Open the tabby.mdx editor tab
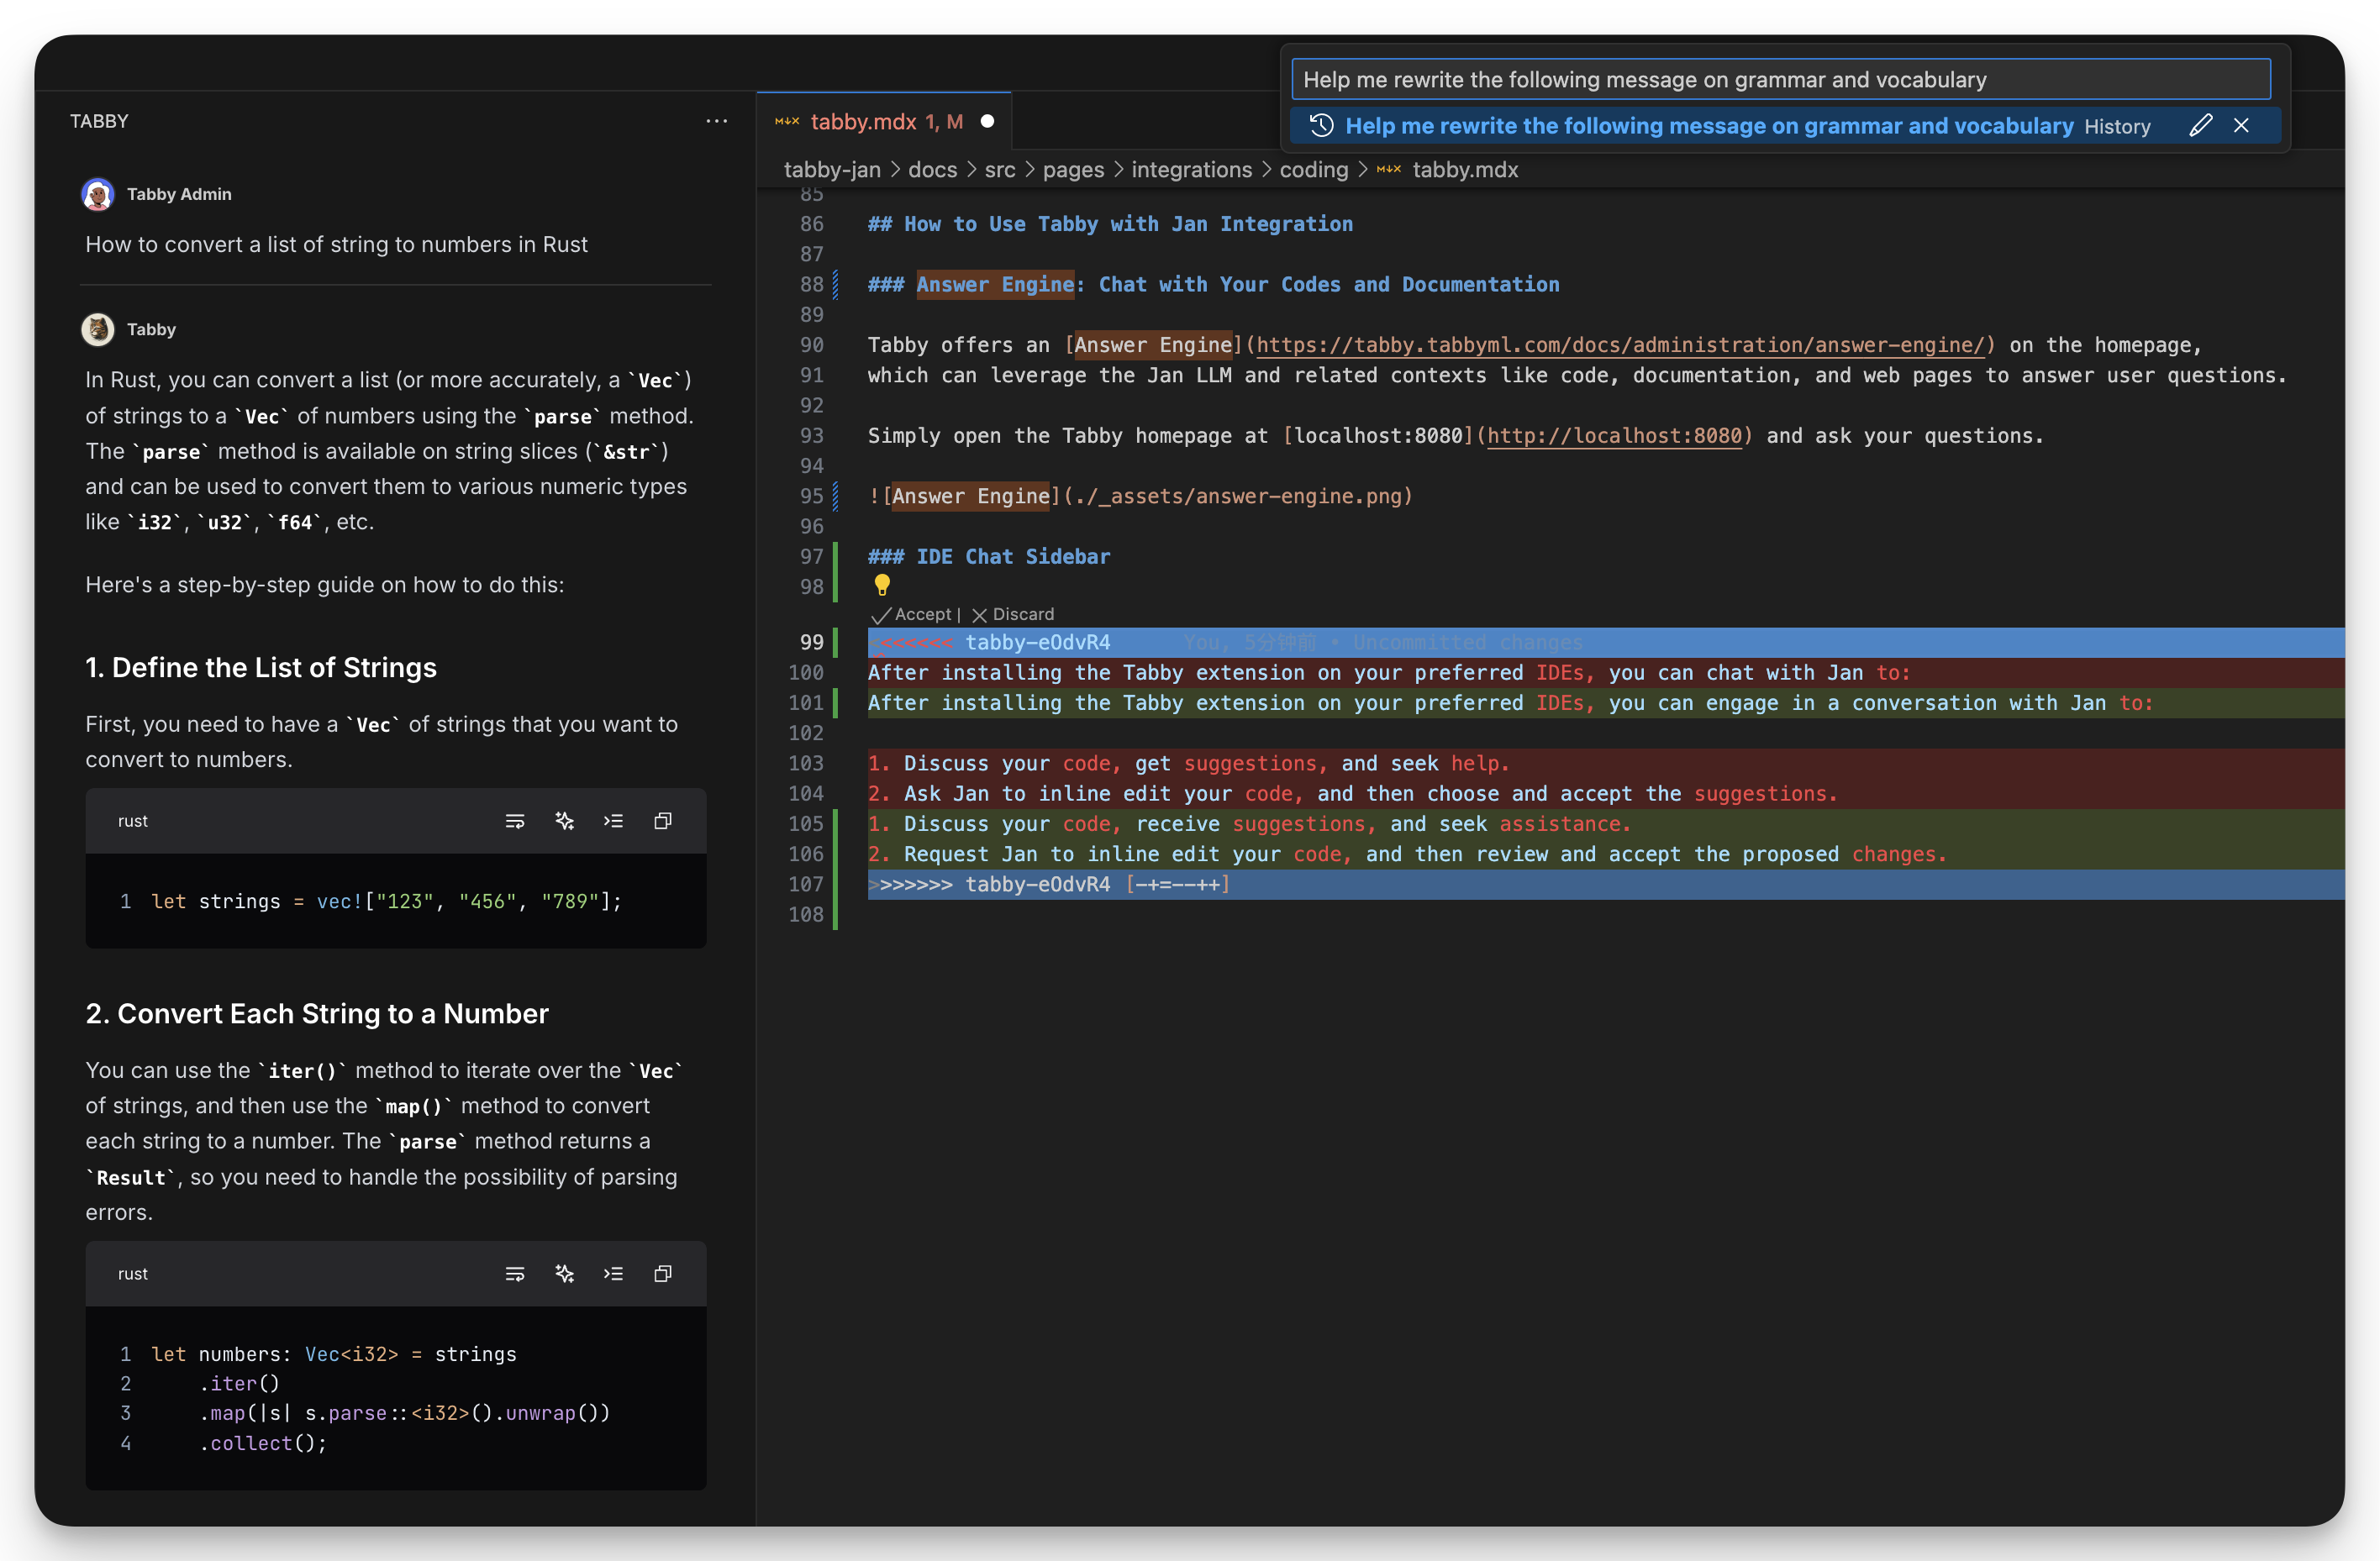This screenshot has height=1561, width=2380. (x=885, y=121)
